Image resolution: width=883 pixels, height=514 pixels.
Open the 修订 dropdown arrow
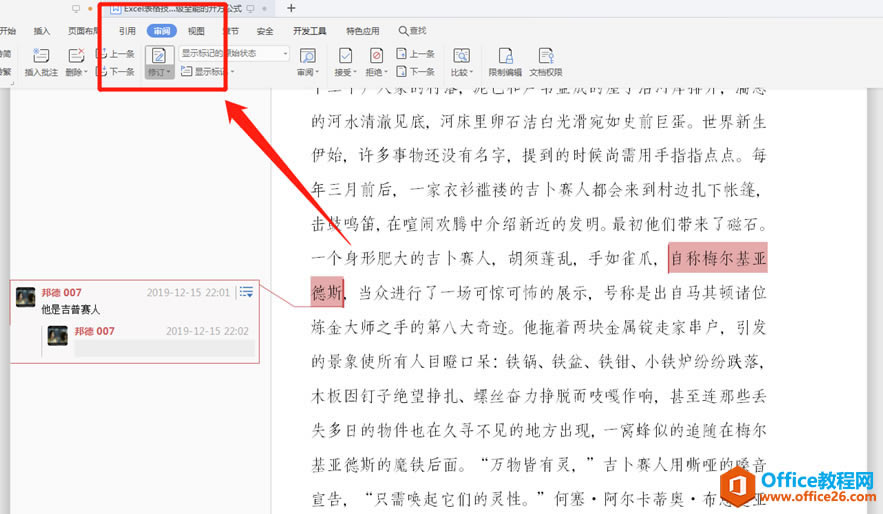pos(168,72)
